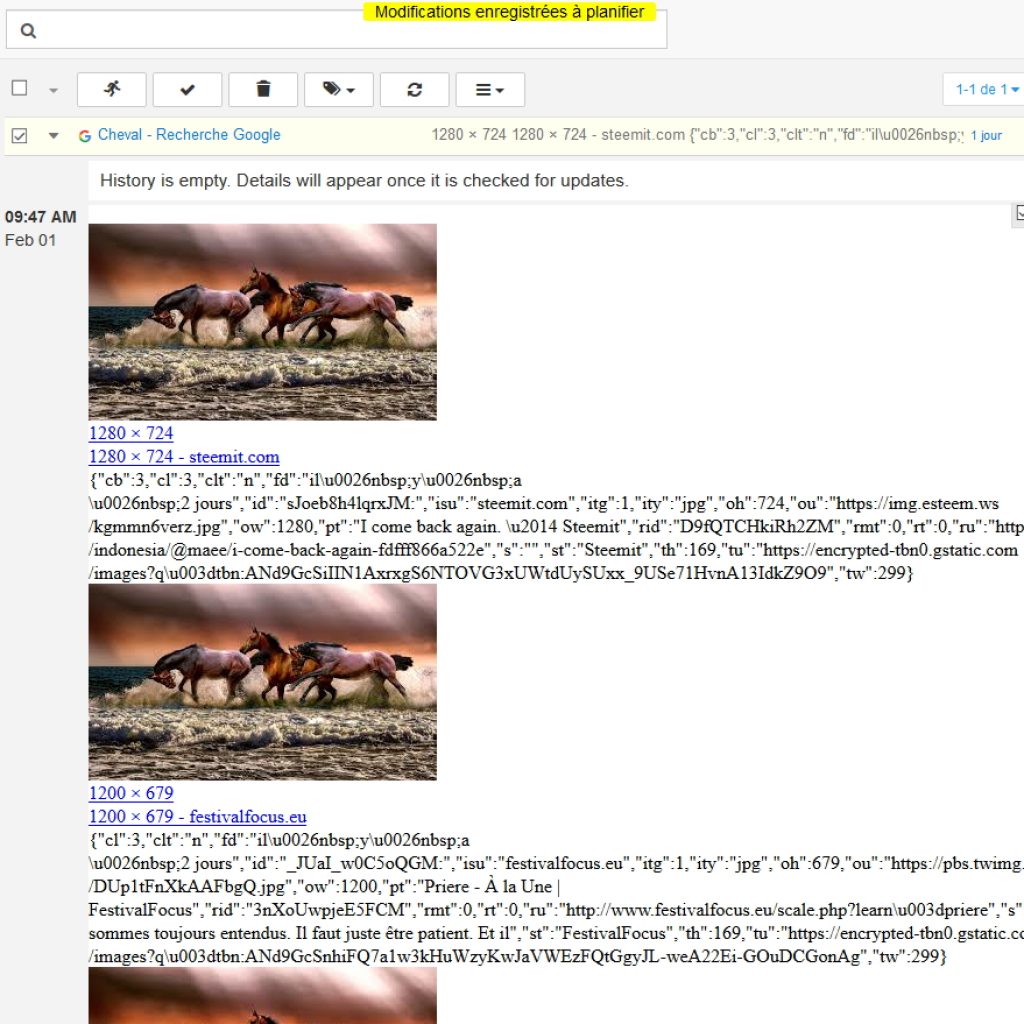Click the search magnifier icon

(x=28, y=31)
